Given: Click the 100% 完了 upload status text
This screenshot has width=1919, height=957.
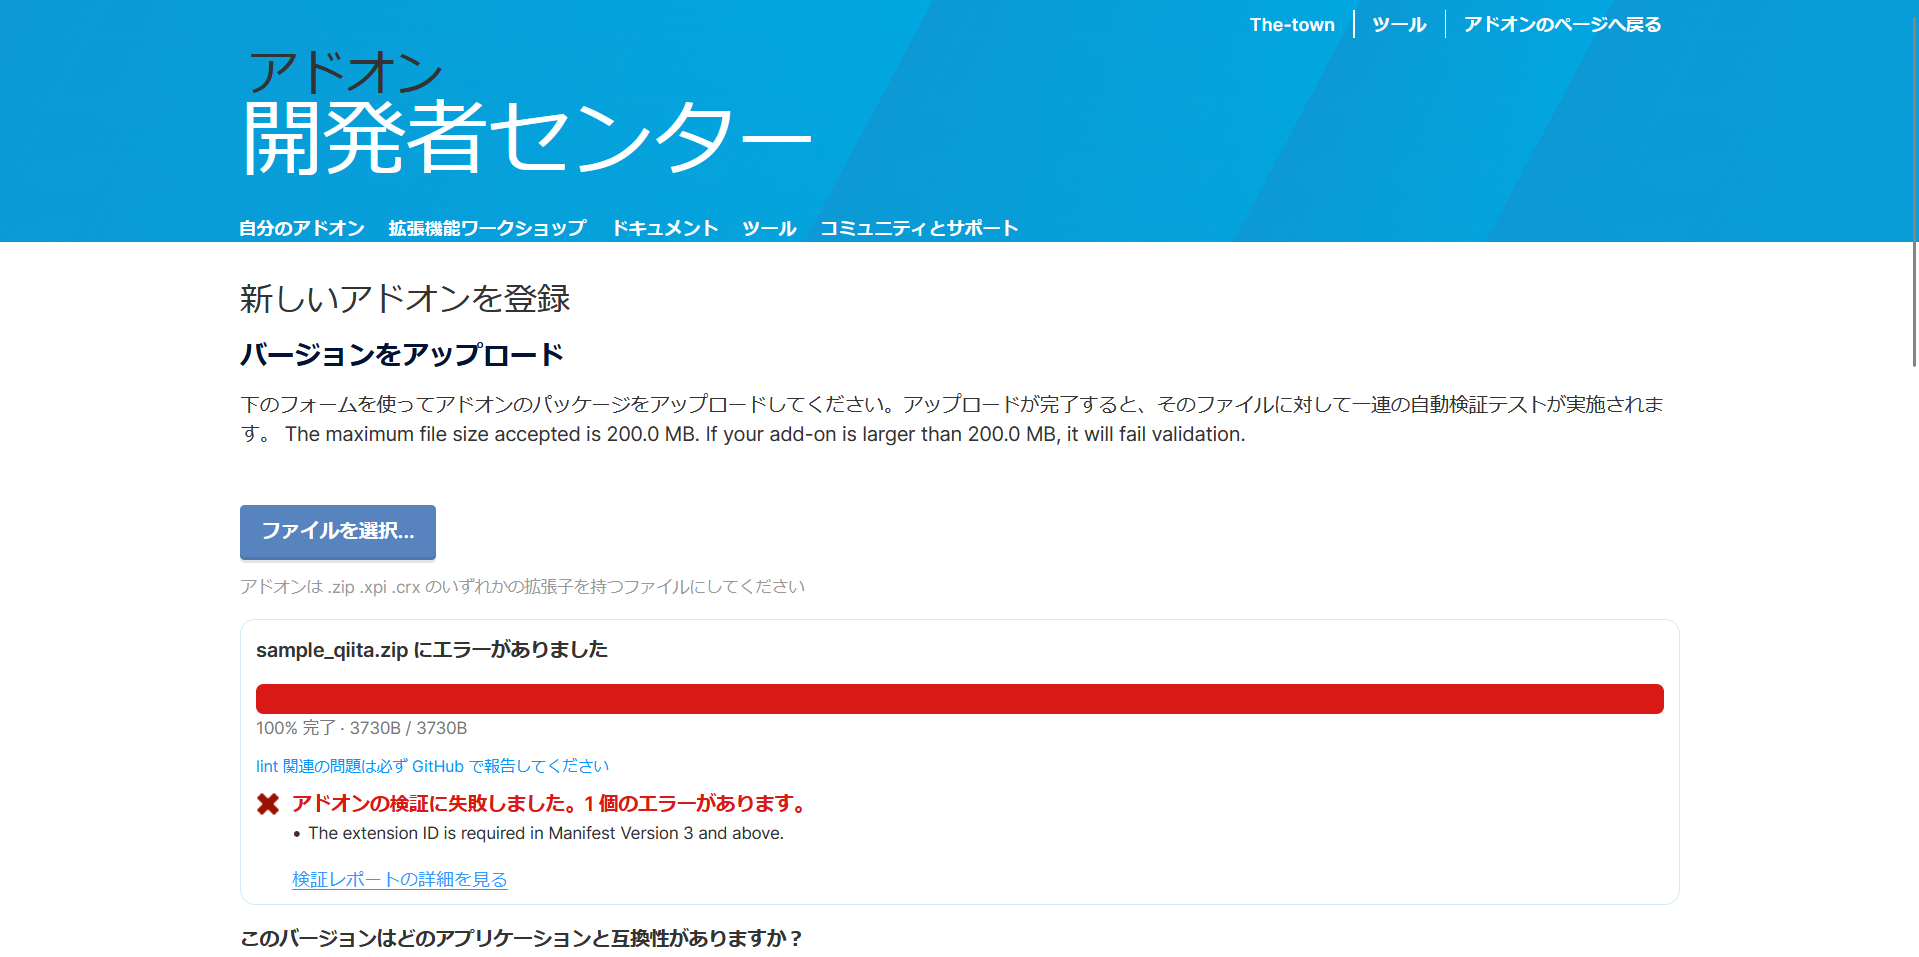Looking at the screenshot, I should [360, 729].
